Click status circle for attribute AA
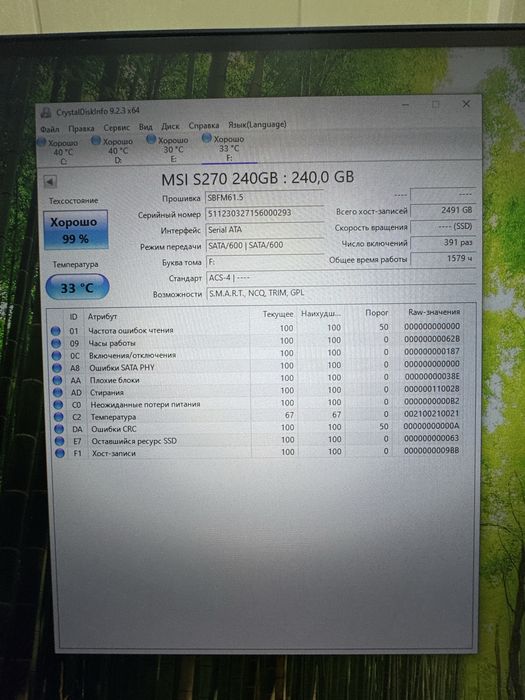 [57, 380]
